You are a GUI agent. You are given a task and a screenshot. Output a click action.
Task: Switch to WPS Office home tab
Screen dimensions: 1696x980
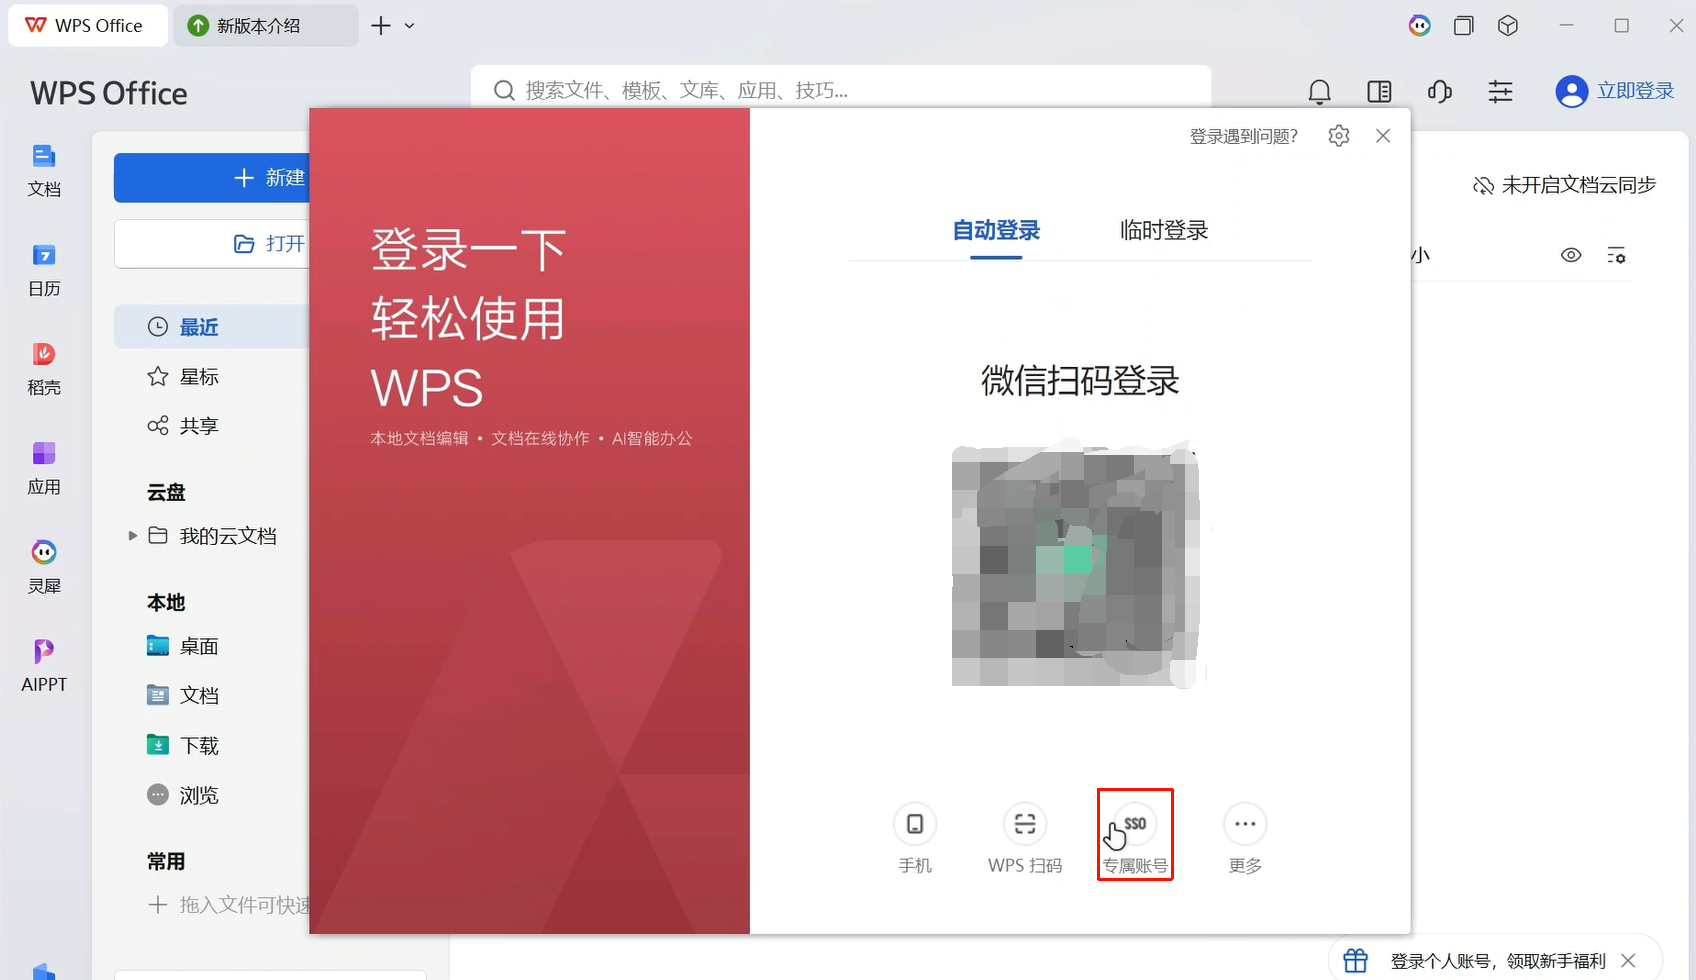click(87, 26)
